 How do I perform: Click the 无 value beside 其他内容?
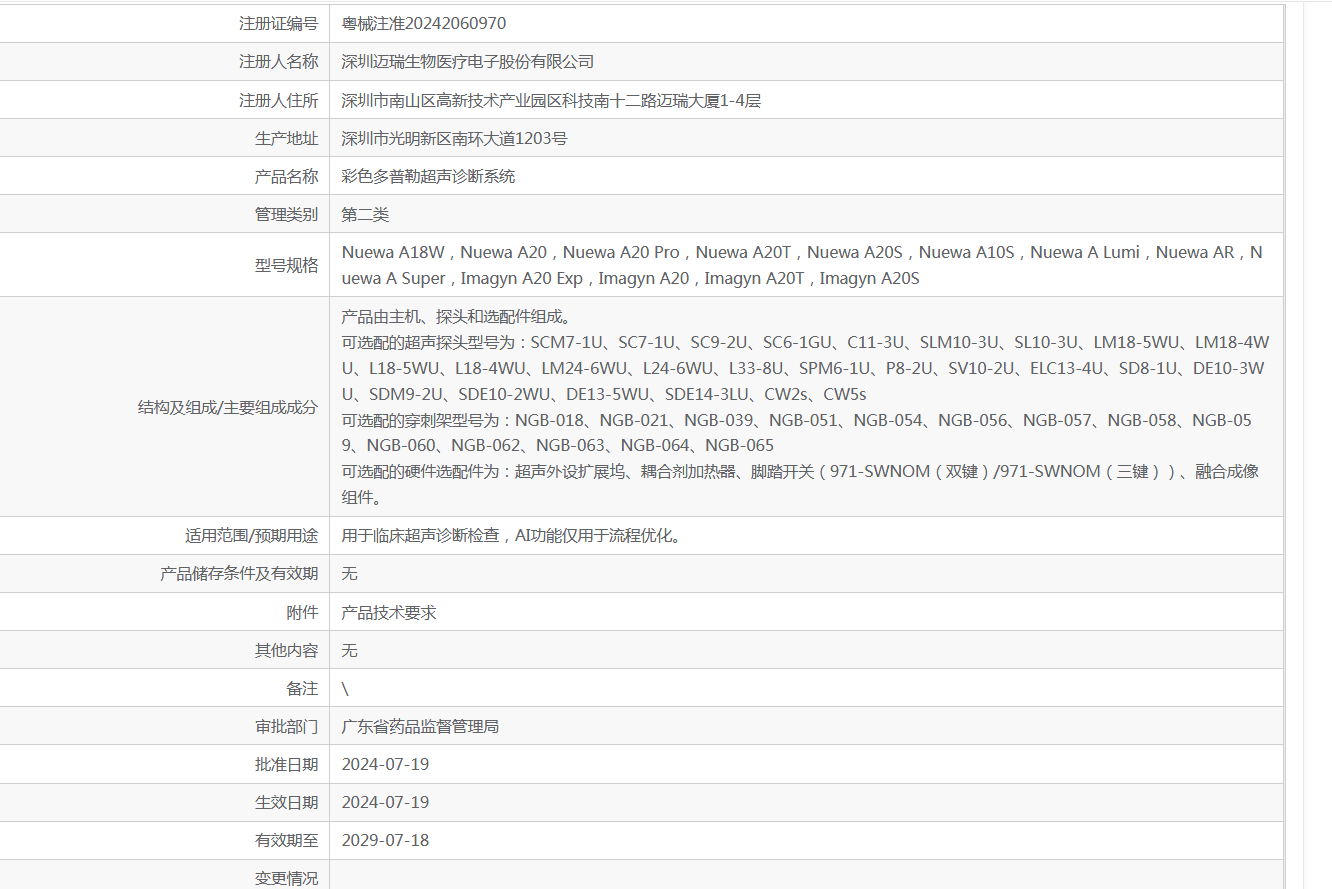point(350,650)
